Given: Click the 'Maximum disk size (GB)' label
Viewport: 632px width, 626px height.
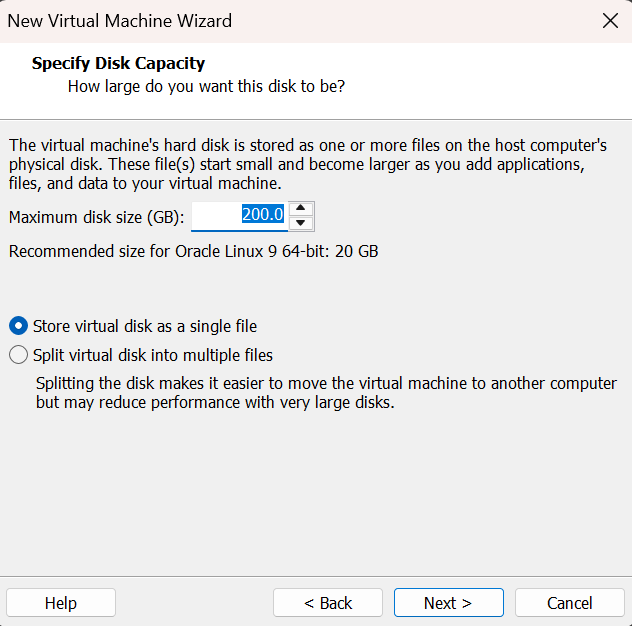Looking at the screenshot, I should 96,217.
